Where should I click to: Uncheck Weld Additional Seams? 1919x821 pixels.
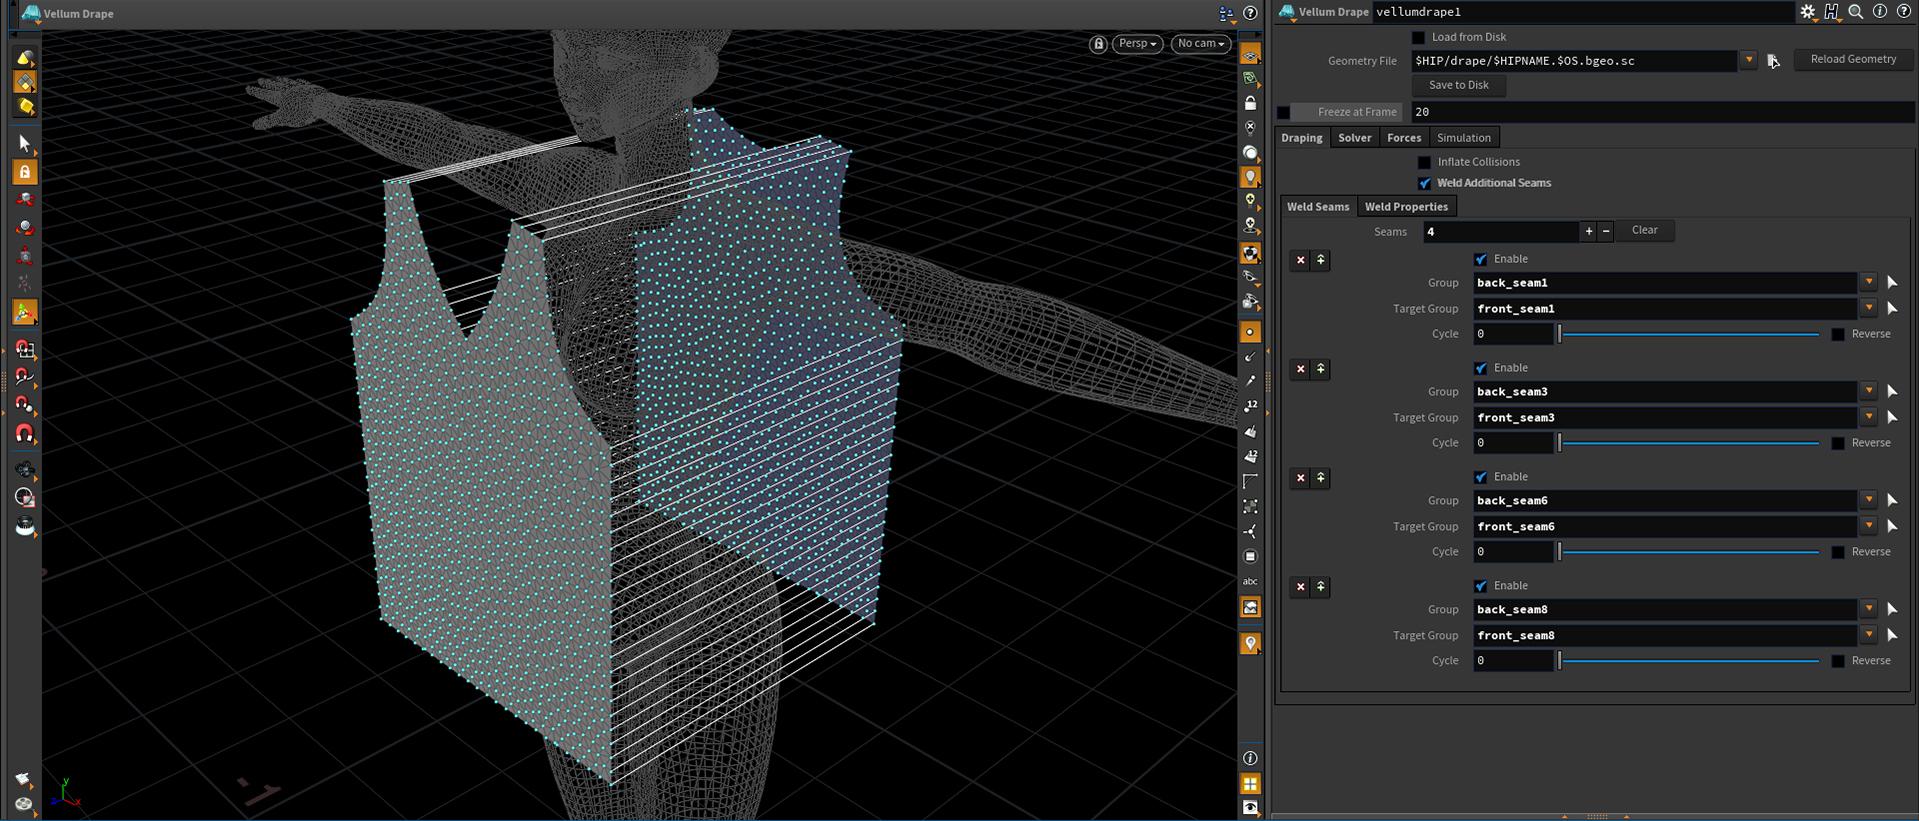[1424, 183]
